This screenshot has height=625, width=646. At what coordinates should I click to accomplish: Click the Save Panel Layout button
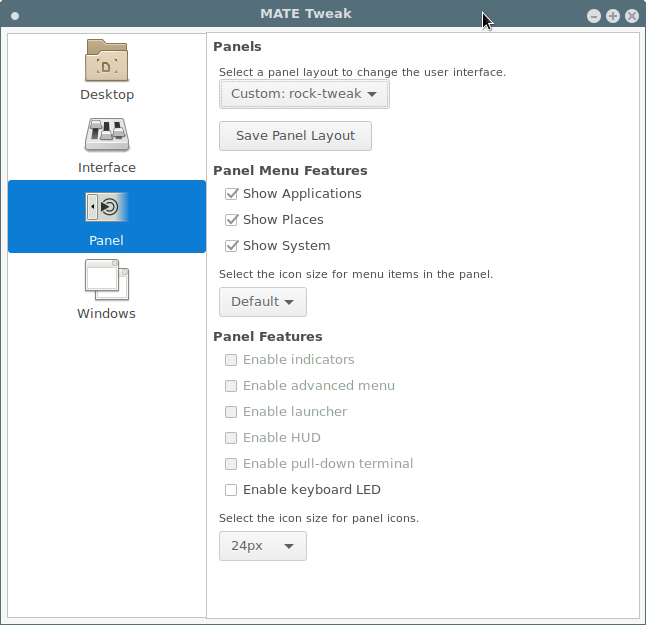point(295,136)
